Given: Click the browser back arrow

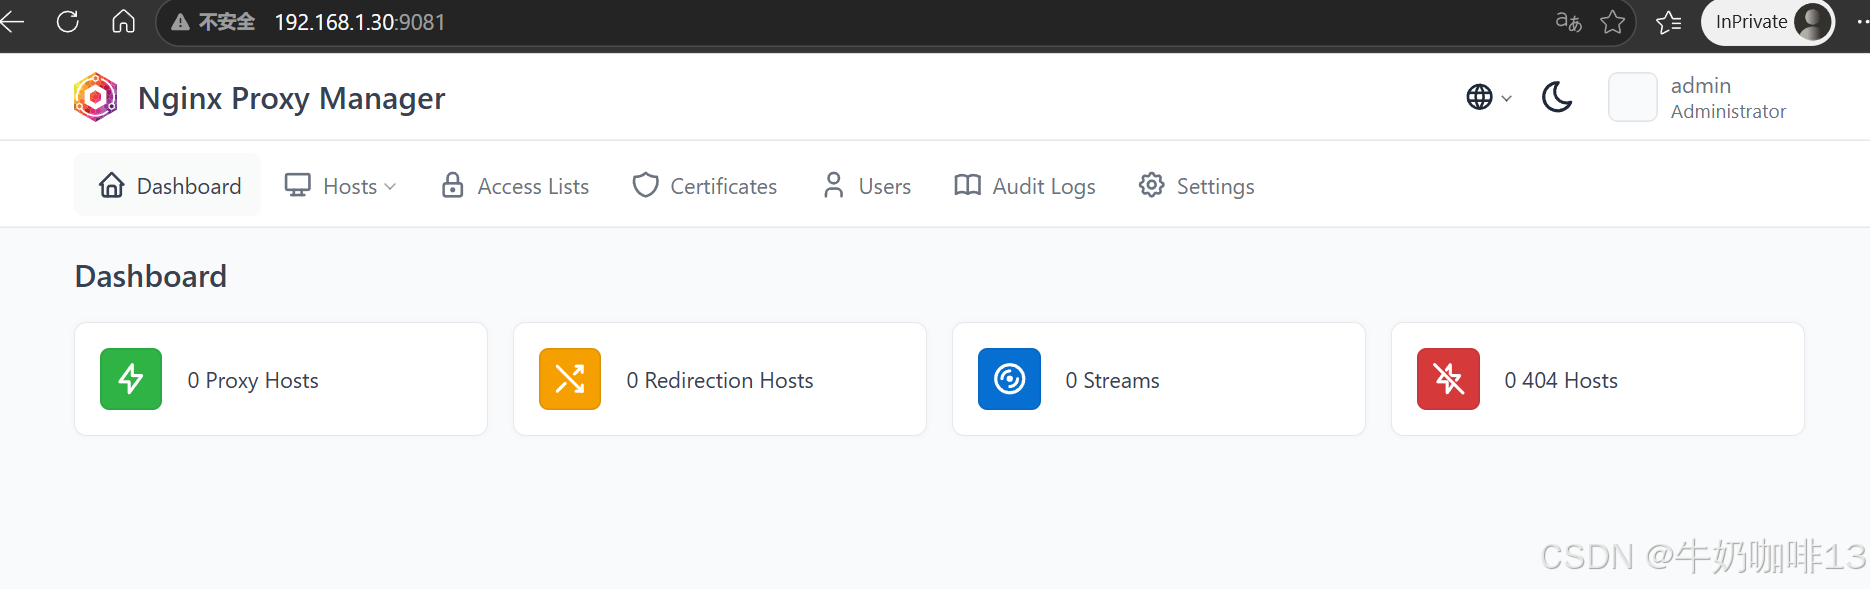Looking at the screenshot, I should pyautogui.click(x=12, y=21).
